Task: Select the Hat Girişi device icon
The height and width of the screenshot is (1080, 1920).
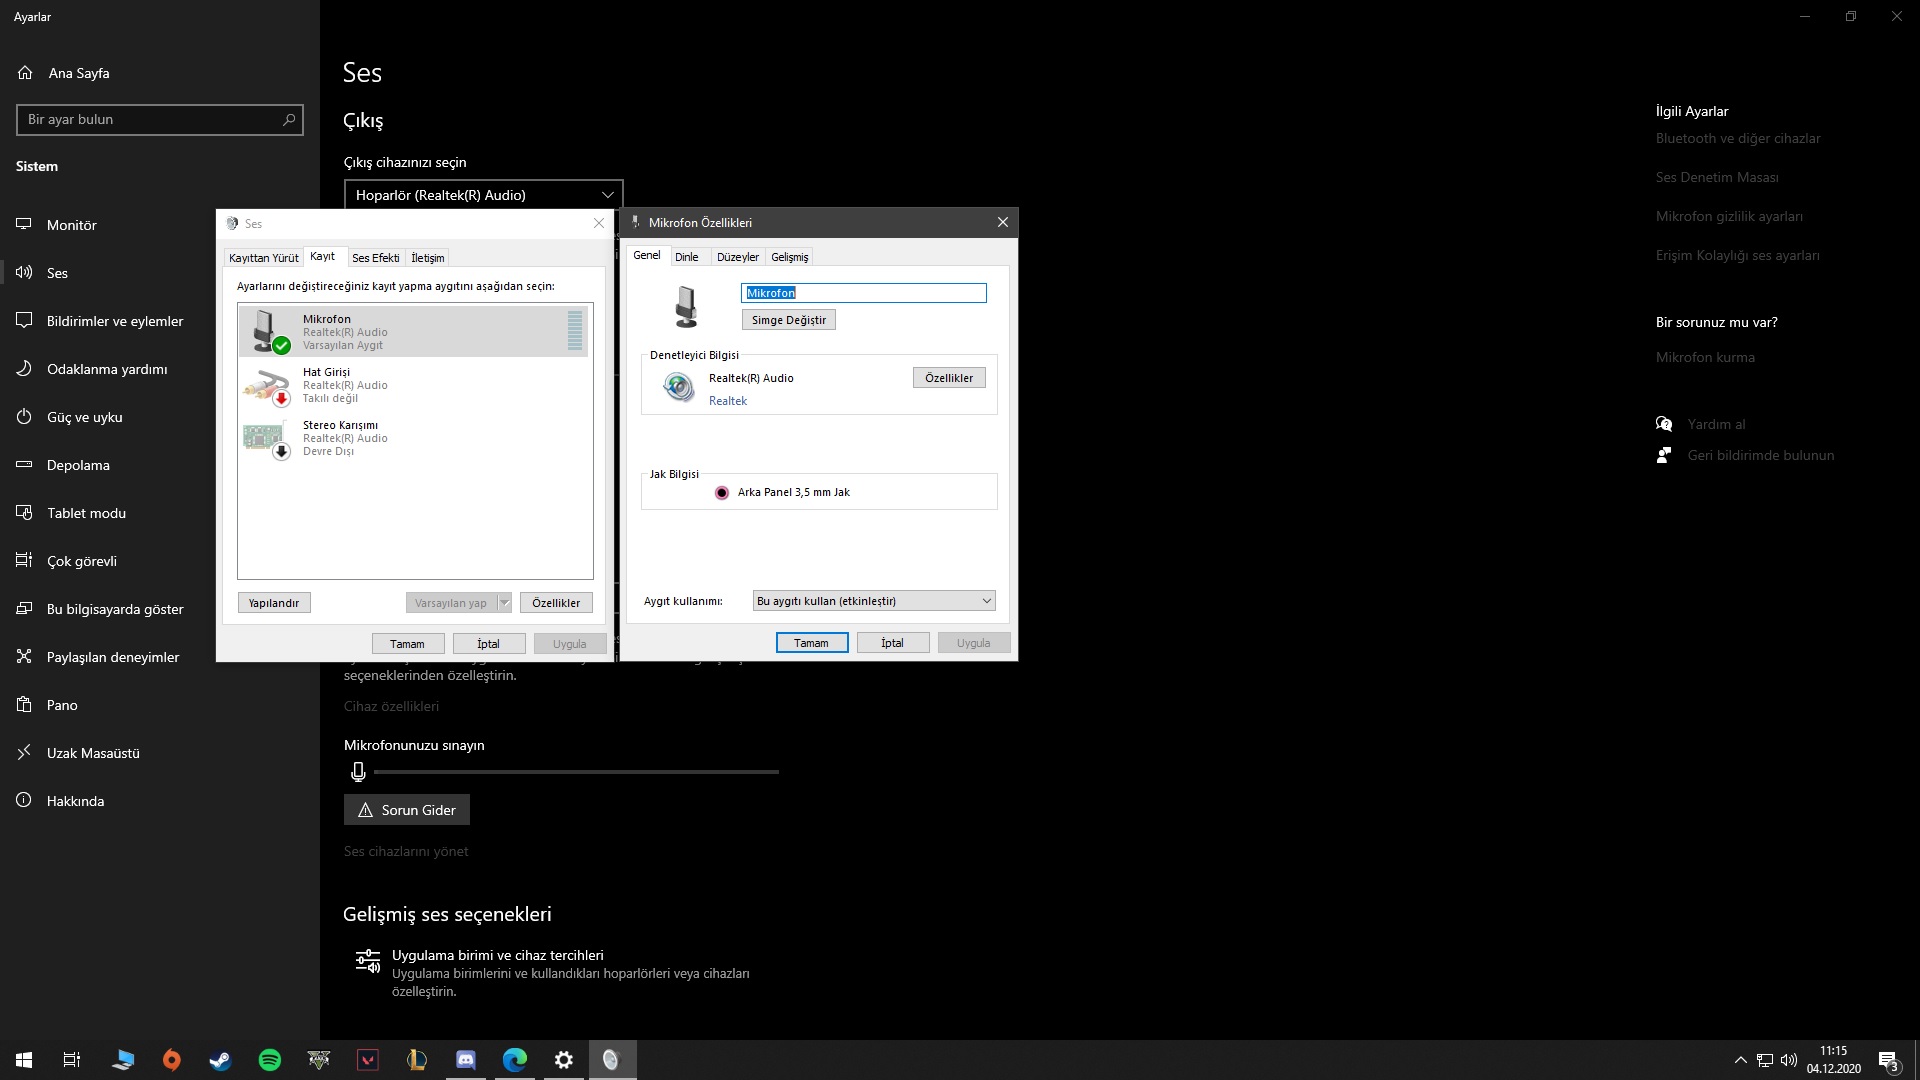Action: (266, 385)
